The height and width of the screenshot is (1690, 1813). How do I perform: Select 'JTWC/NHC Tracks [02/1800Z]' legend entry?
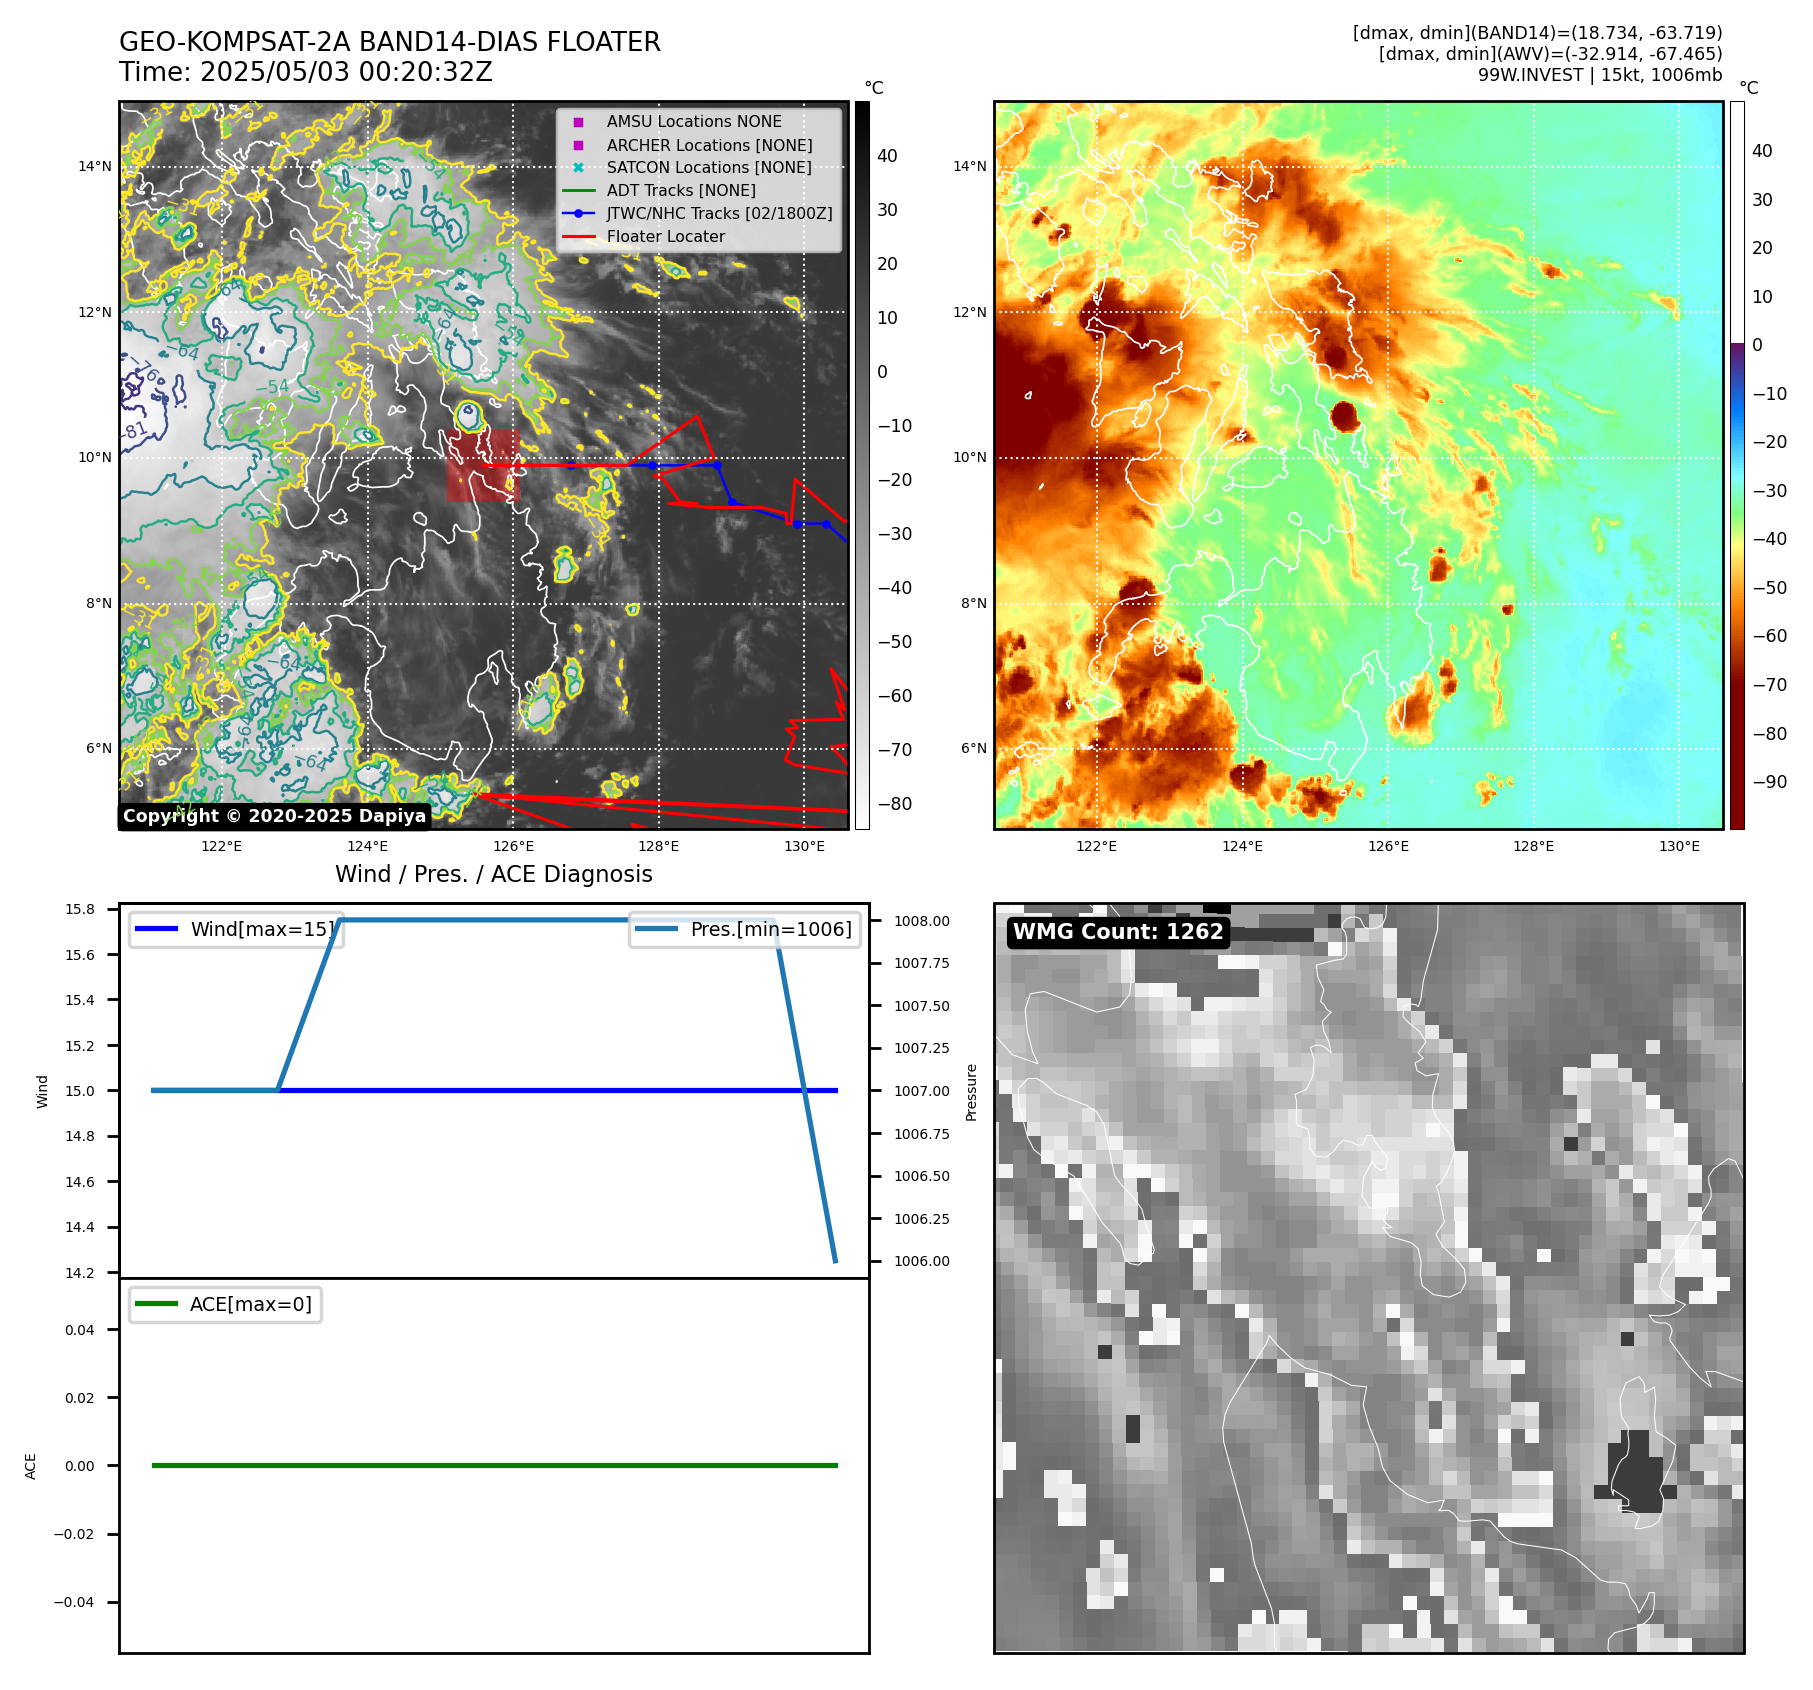point(719,213)
